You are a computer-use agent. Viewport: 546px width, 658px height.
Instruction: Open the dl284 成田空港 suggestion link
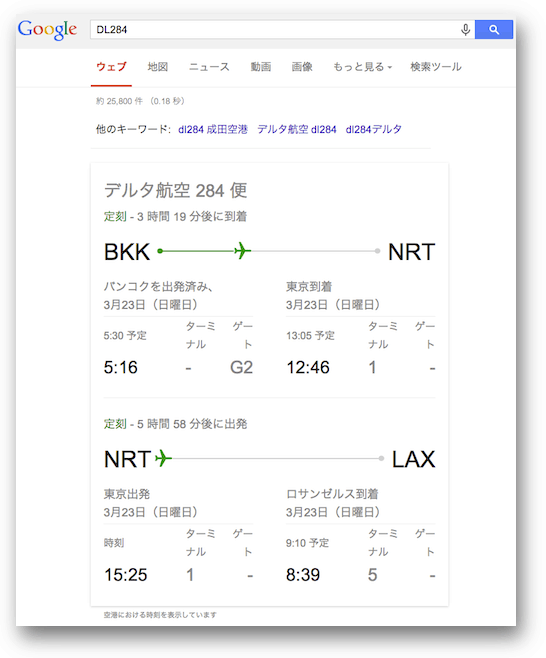point(213,129)
